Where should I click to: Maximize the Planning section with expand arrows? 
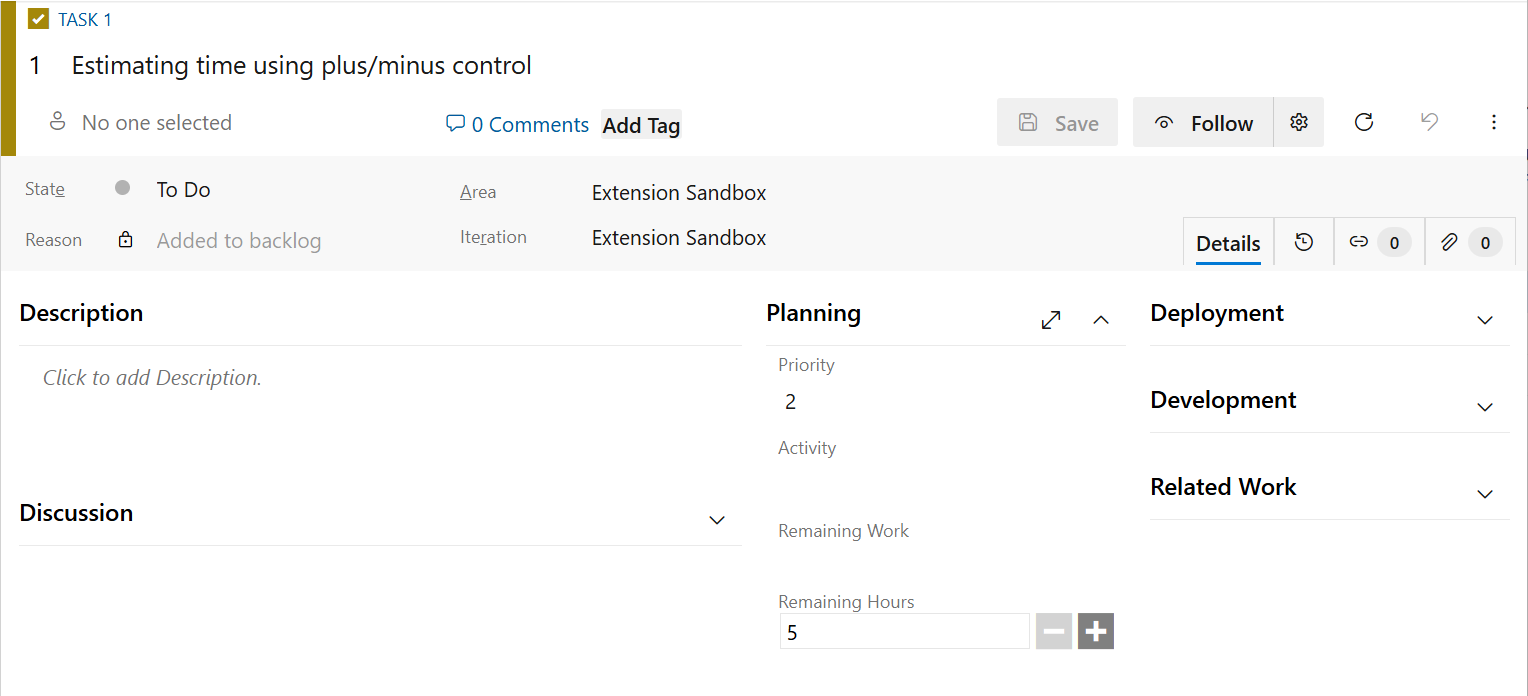click(1051, 320)
